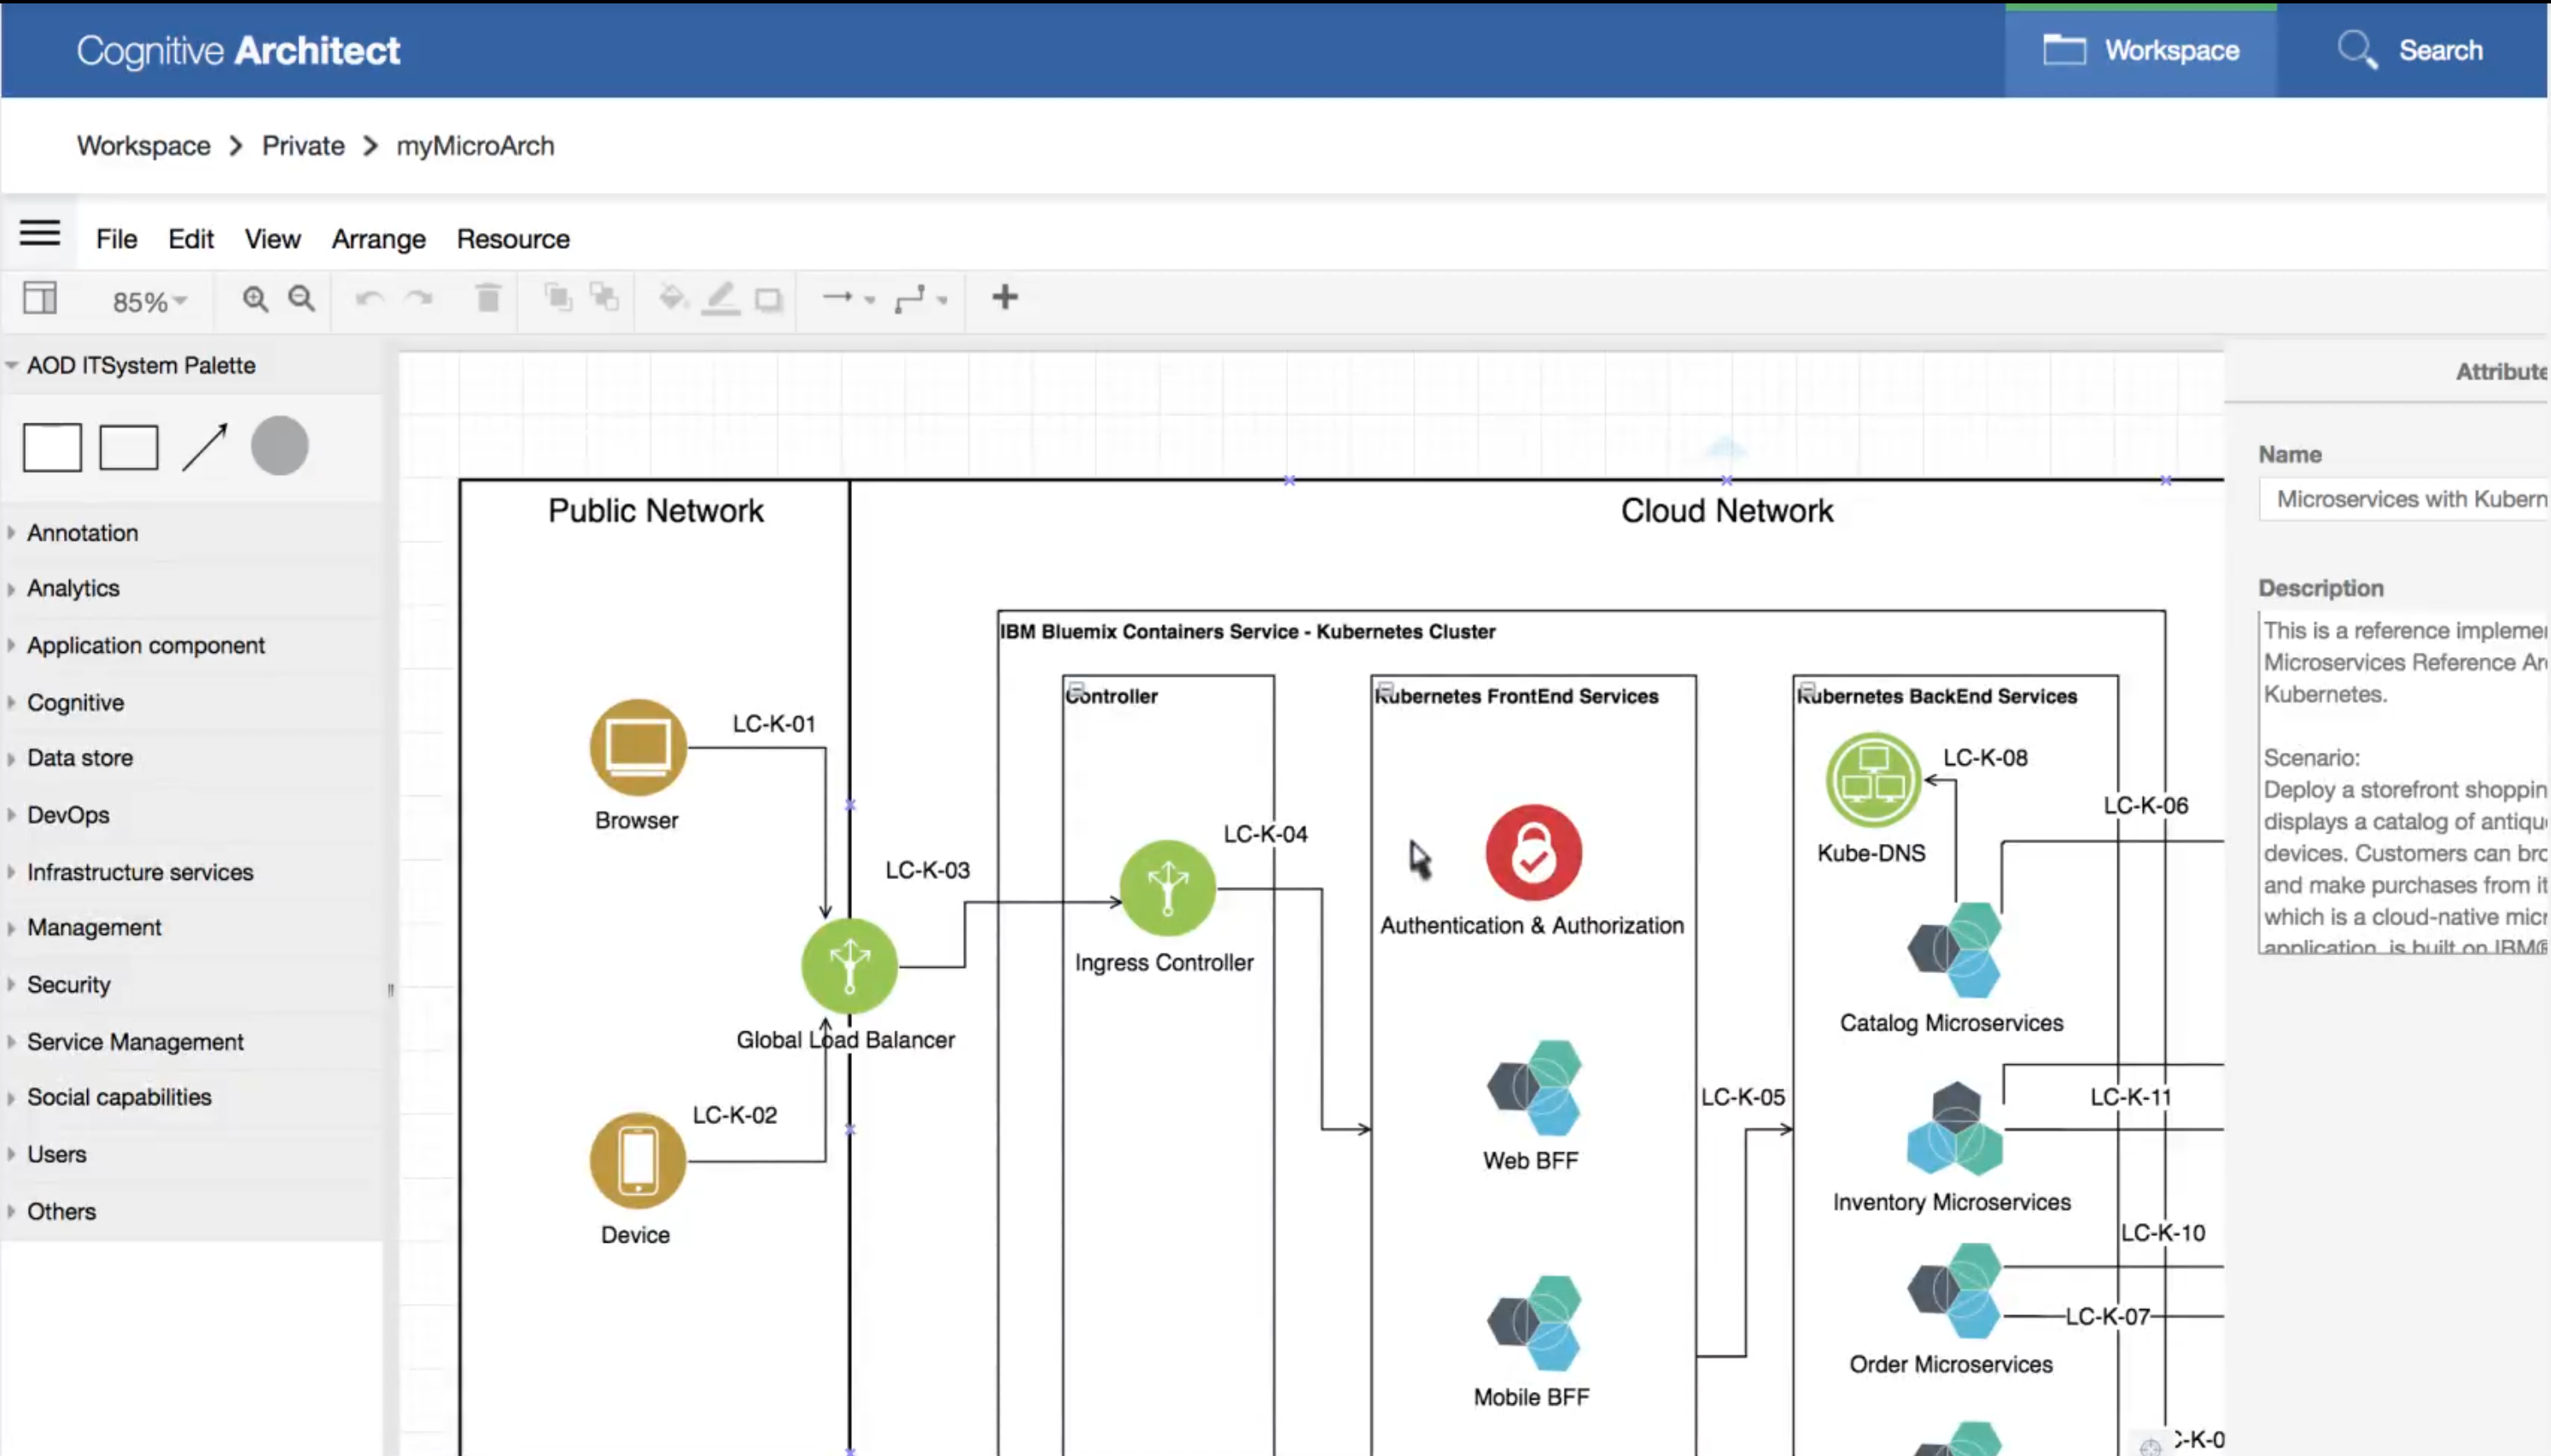Open the line color pencil tool
This screenshot has height=1456, width=2551.
[x=720, y=298]
